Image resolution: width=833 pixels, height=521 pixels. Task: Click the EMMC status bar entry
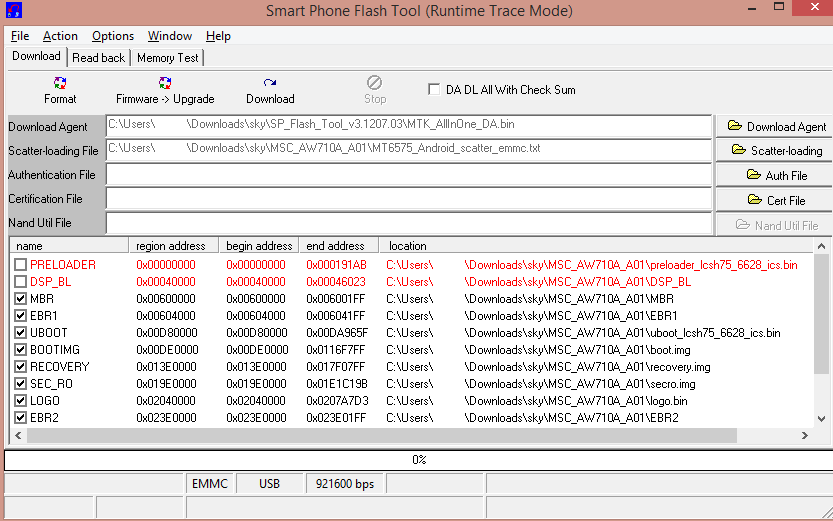point(210,484)
